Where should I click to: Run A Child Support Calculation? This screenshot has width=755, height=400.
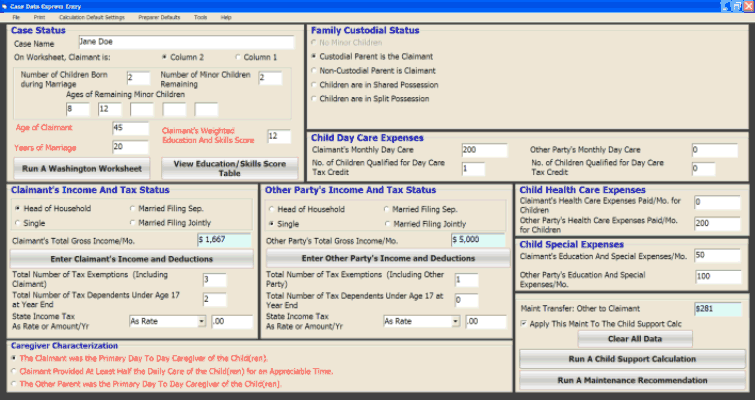(631, 359)
